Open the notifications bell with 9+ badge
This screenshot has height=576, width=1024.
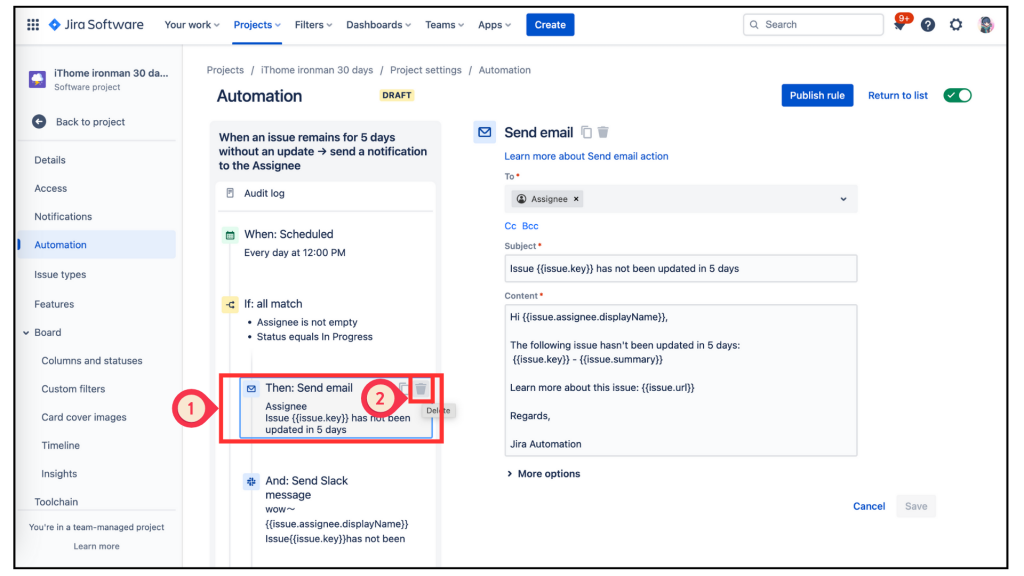click(x=899, y=25)
